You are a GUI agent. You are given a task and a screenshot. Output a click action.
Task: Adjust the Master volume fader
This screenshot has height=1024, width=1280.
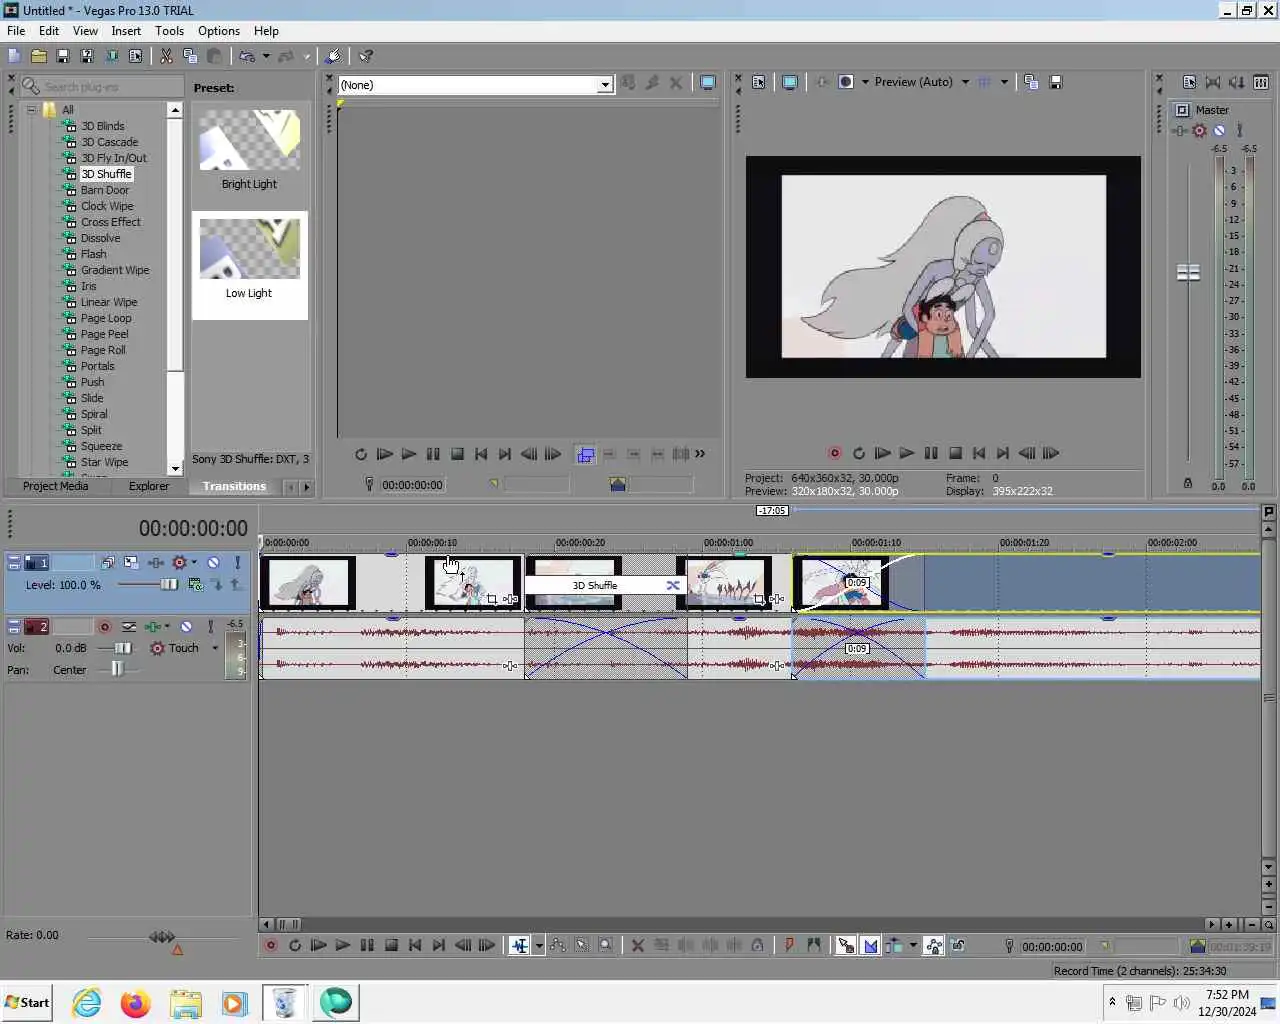point(1188,273)
